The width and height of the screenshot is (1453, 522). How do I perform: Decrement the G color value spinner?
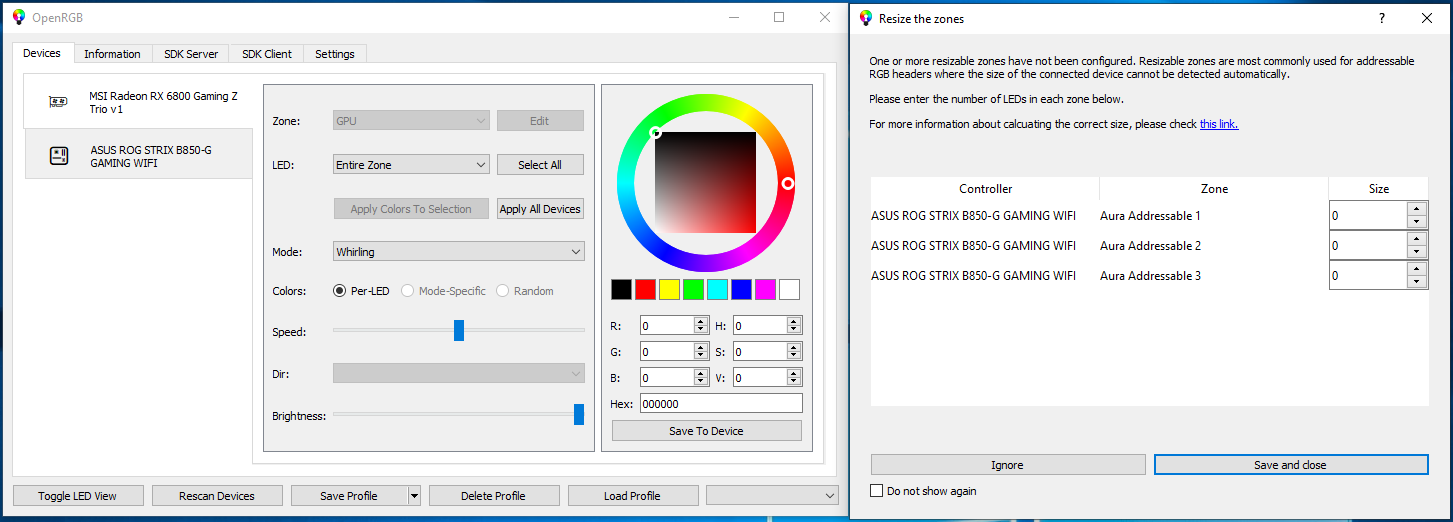(x=701, y=356)
